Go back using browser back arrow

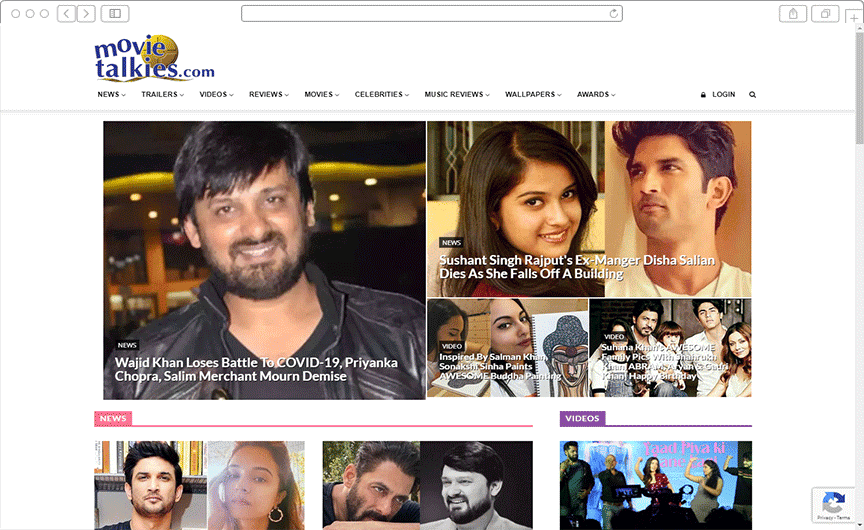[x=66, y=13]
